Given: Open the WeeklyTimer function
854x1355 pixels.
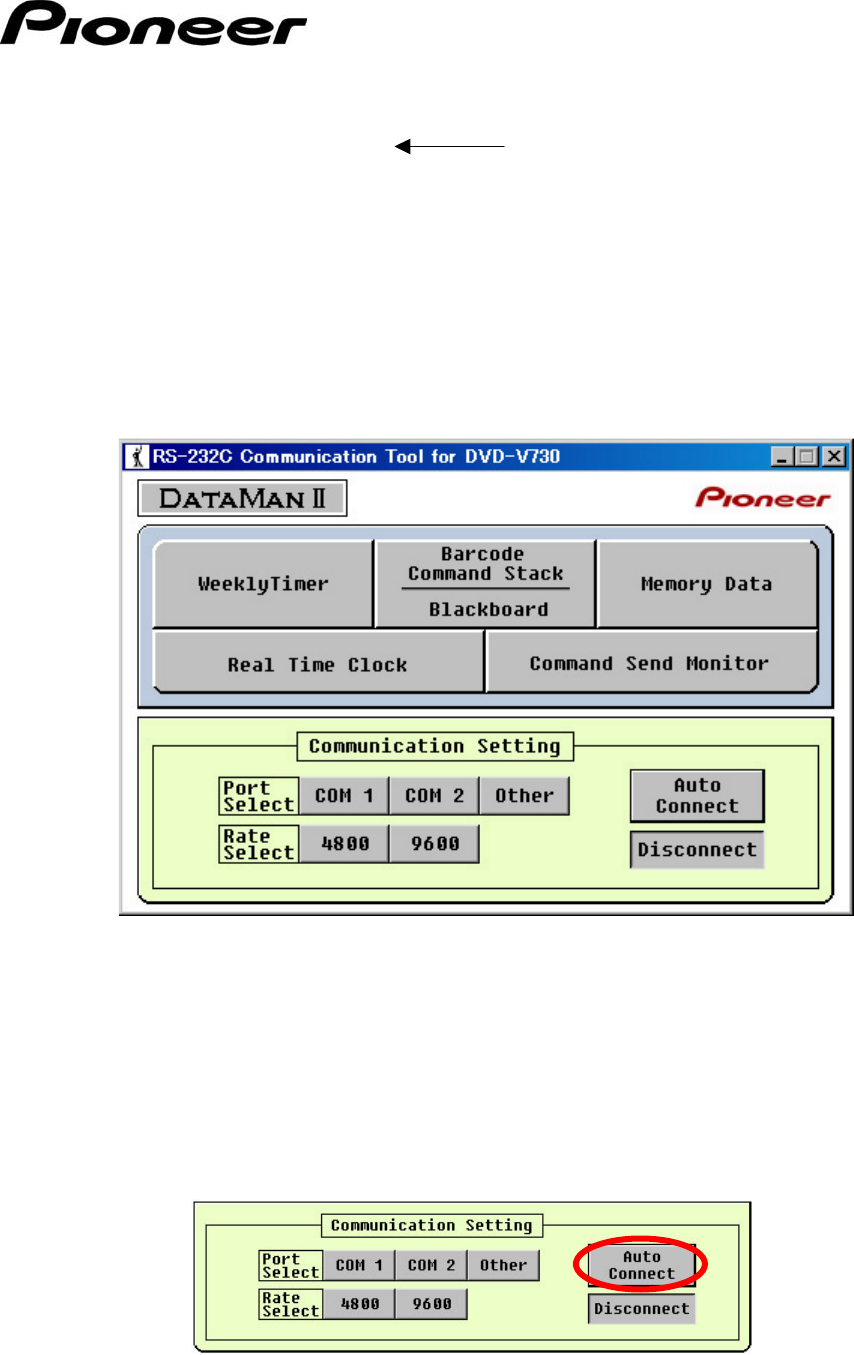Looking at the screenshot, I should click(x=263, y=584).
